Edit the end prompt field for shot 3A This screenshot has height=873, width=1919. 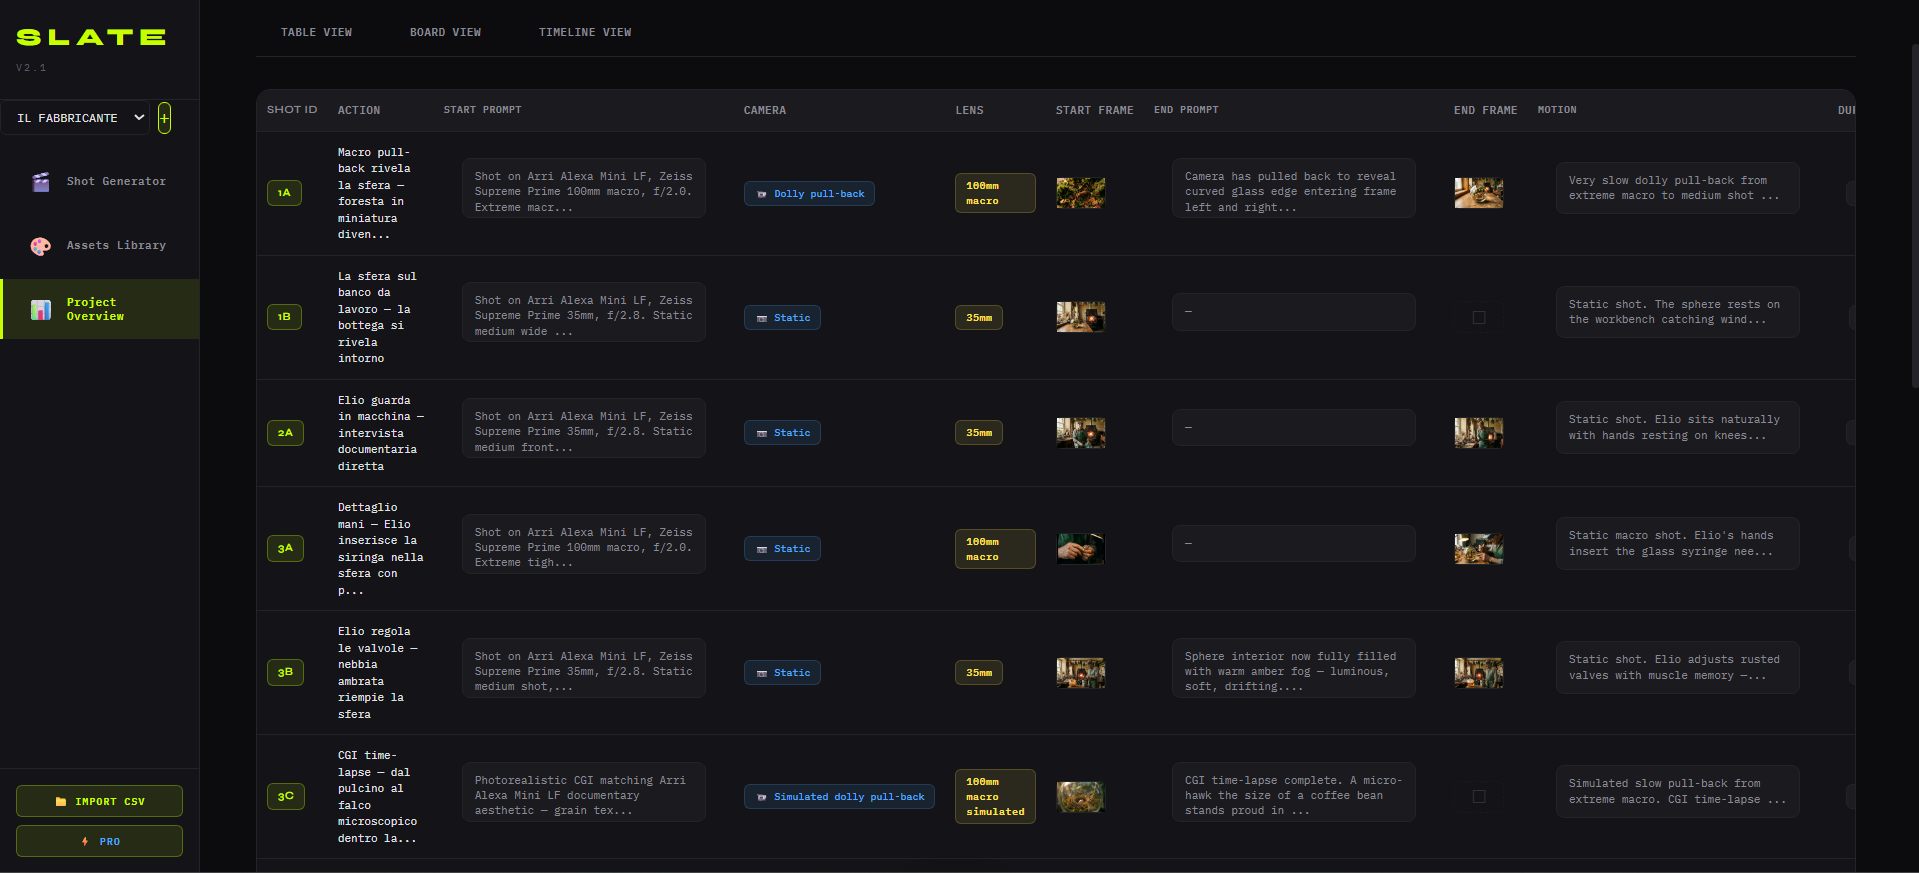point(1293,544)
